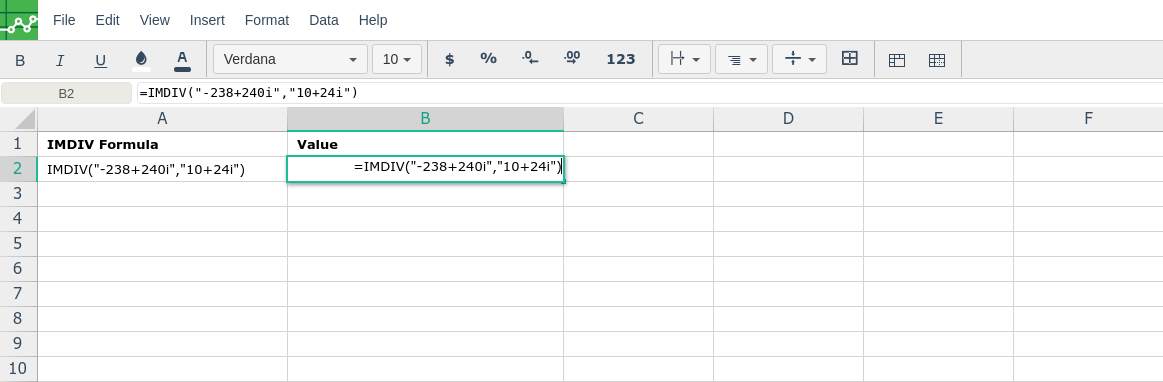Toggle italic formatting
The width and height of the screenshot is (1163, 382).
click(60, 60)
